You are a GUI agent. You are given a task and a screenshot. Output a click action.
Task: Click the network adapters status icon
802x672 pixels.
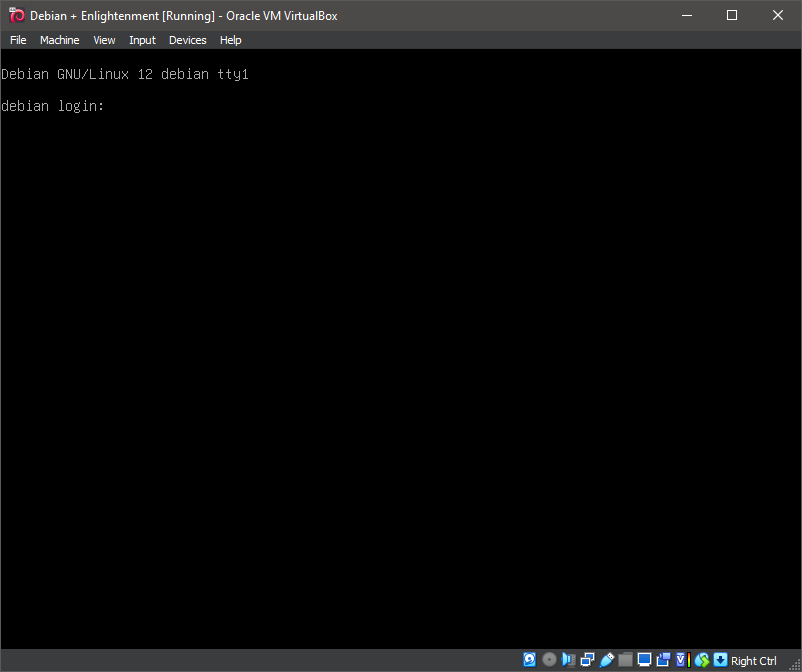pyautogui.click(x=587, y=660)
